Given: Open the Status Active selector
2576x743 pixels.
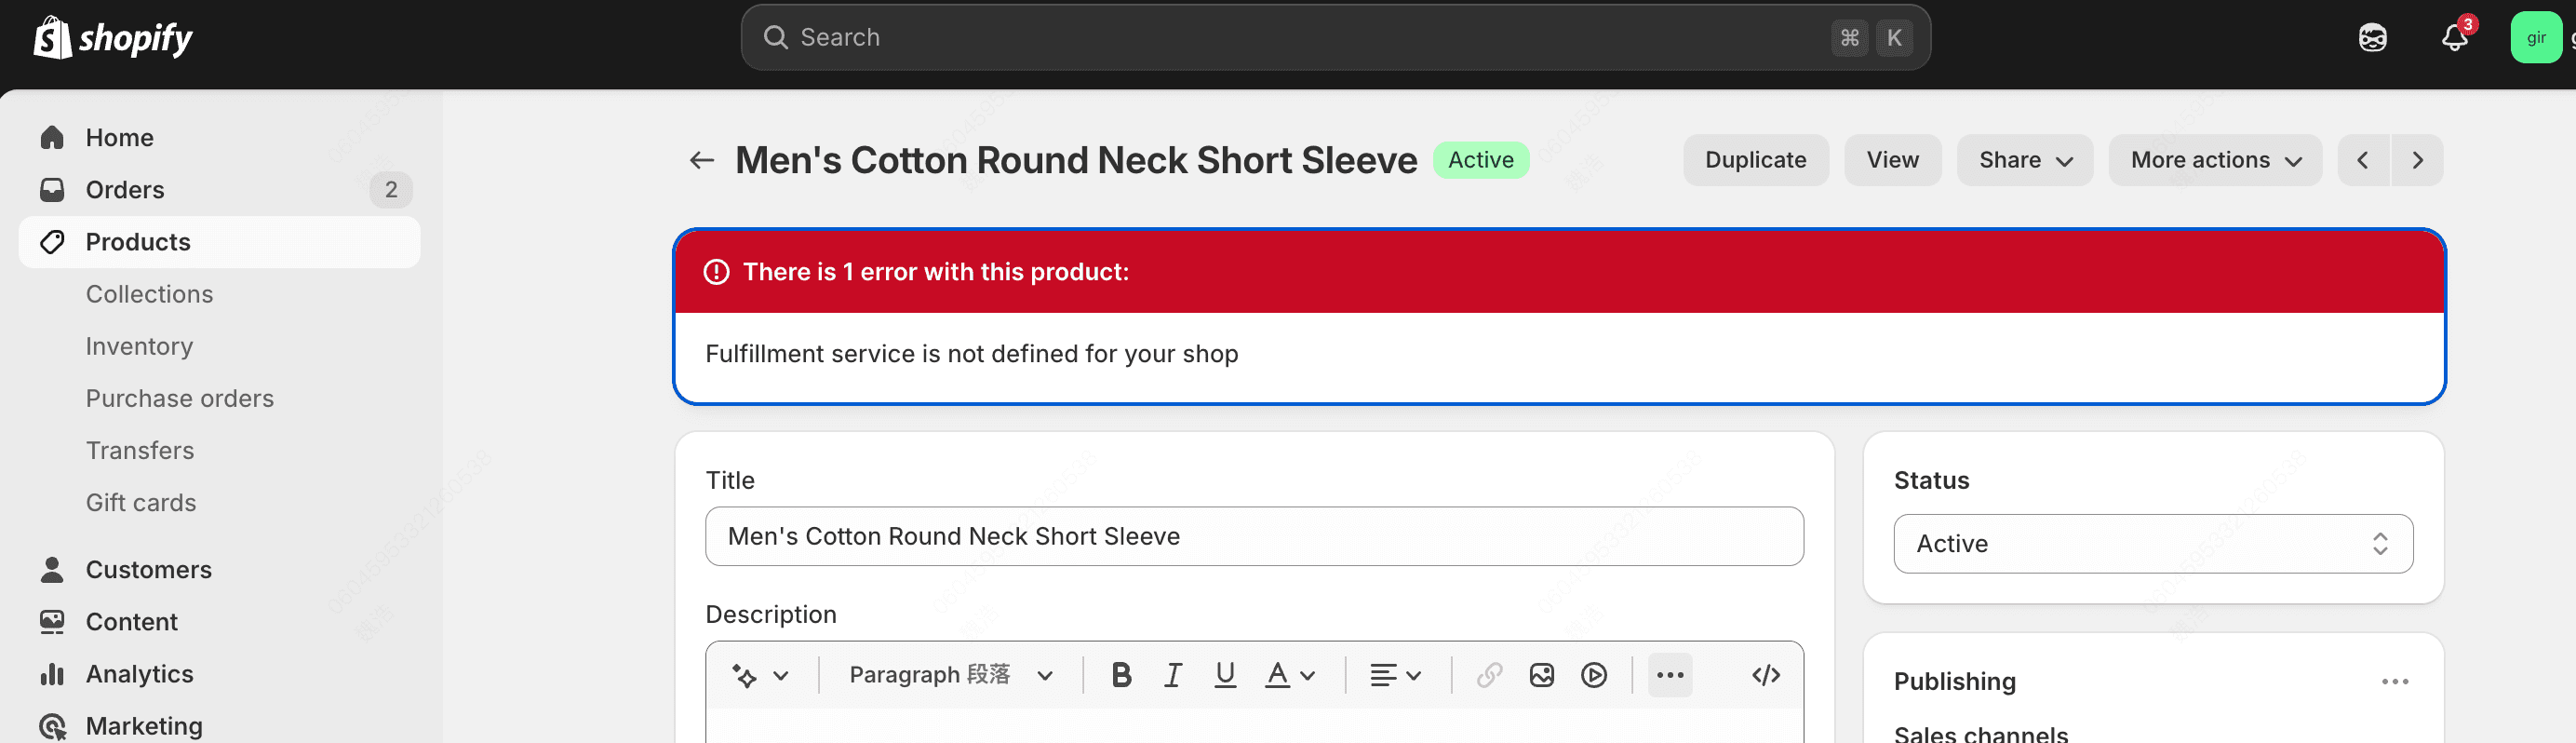Looking at the screenshot, I should coord(2153,544).
